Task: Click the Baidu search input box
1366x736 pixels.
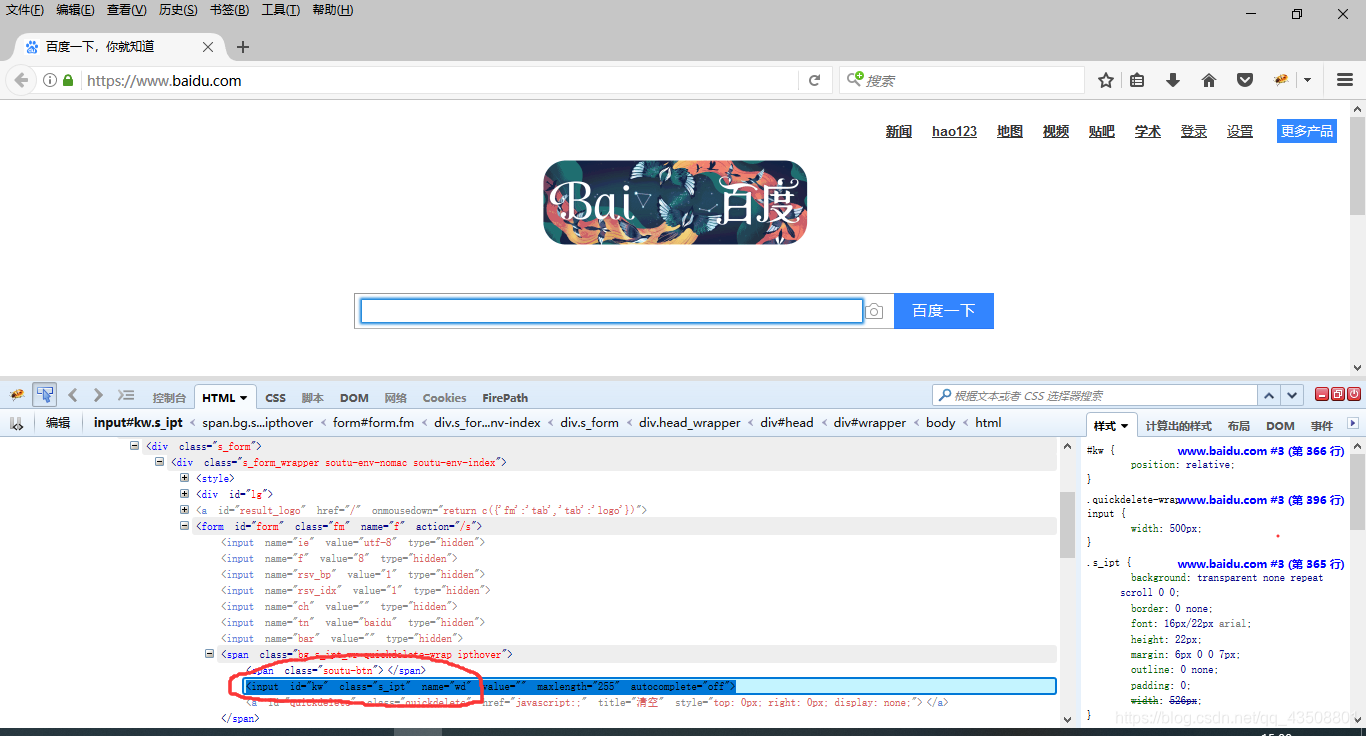Action: [612, 311]
